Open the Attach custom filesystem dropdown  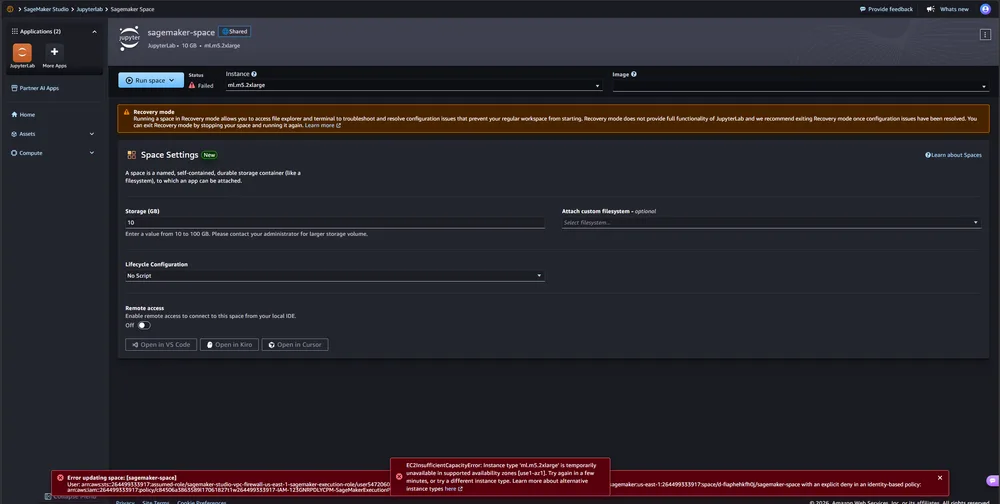point(771,223)
